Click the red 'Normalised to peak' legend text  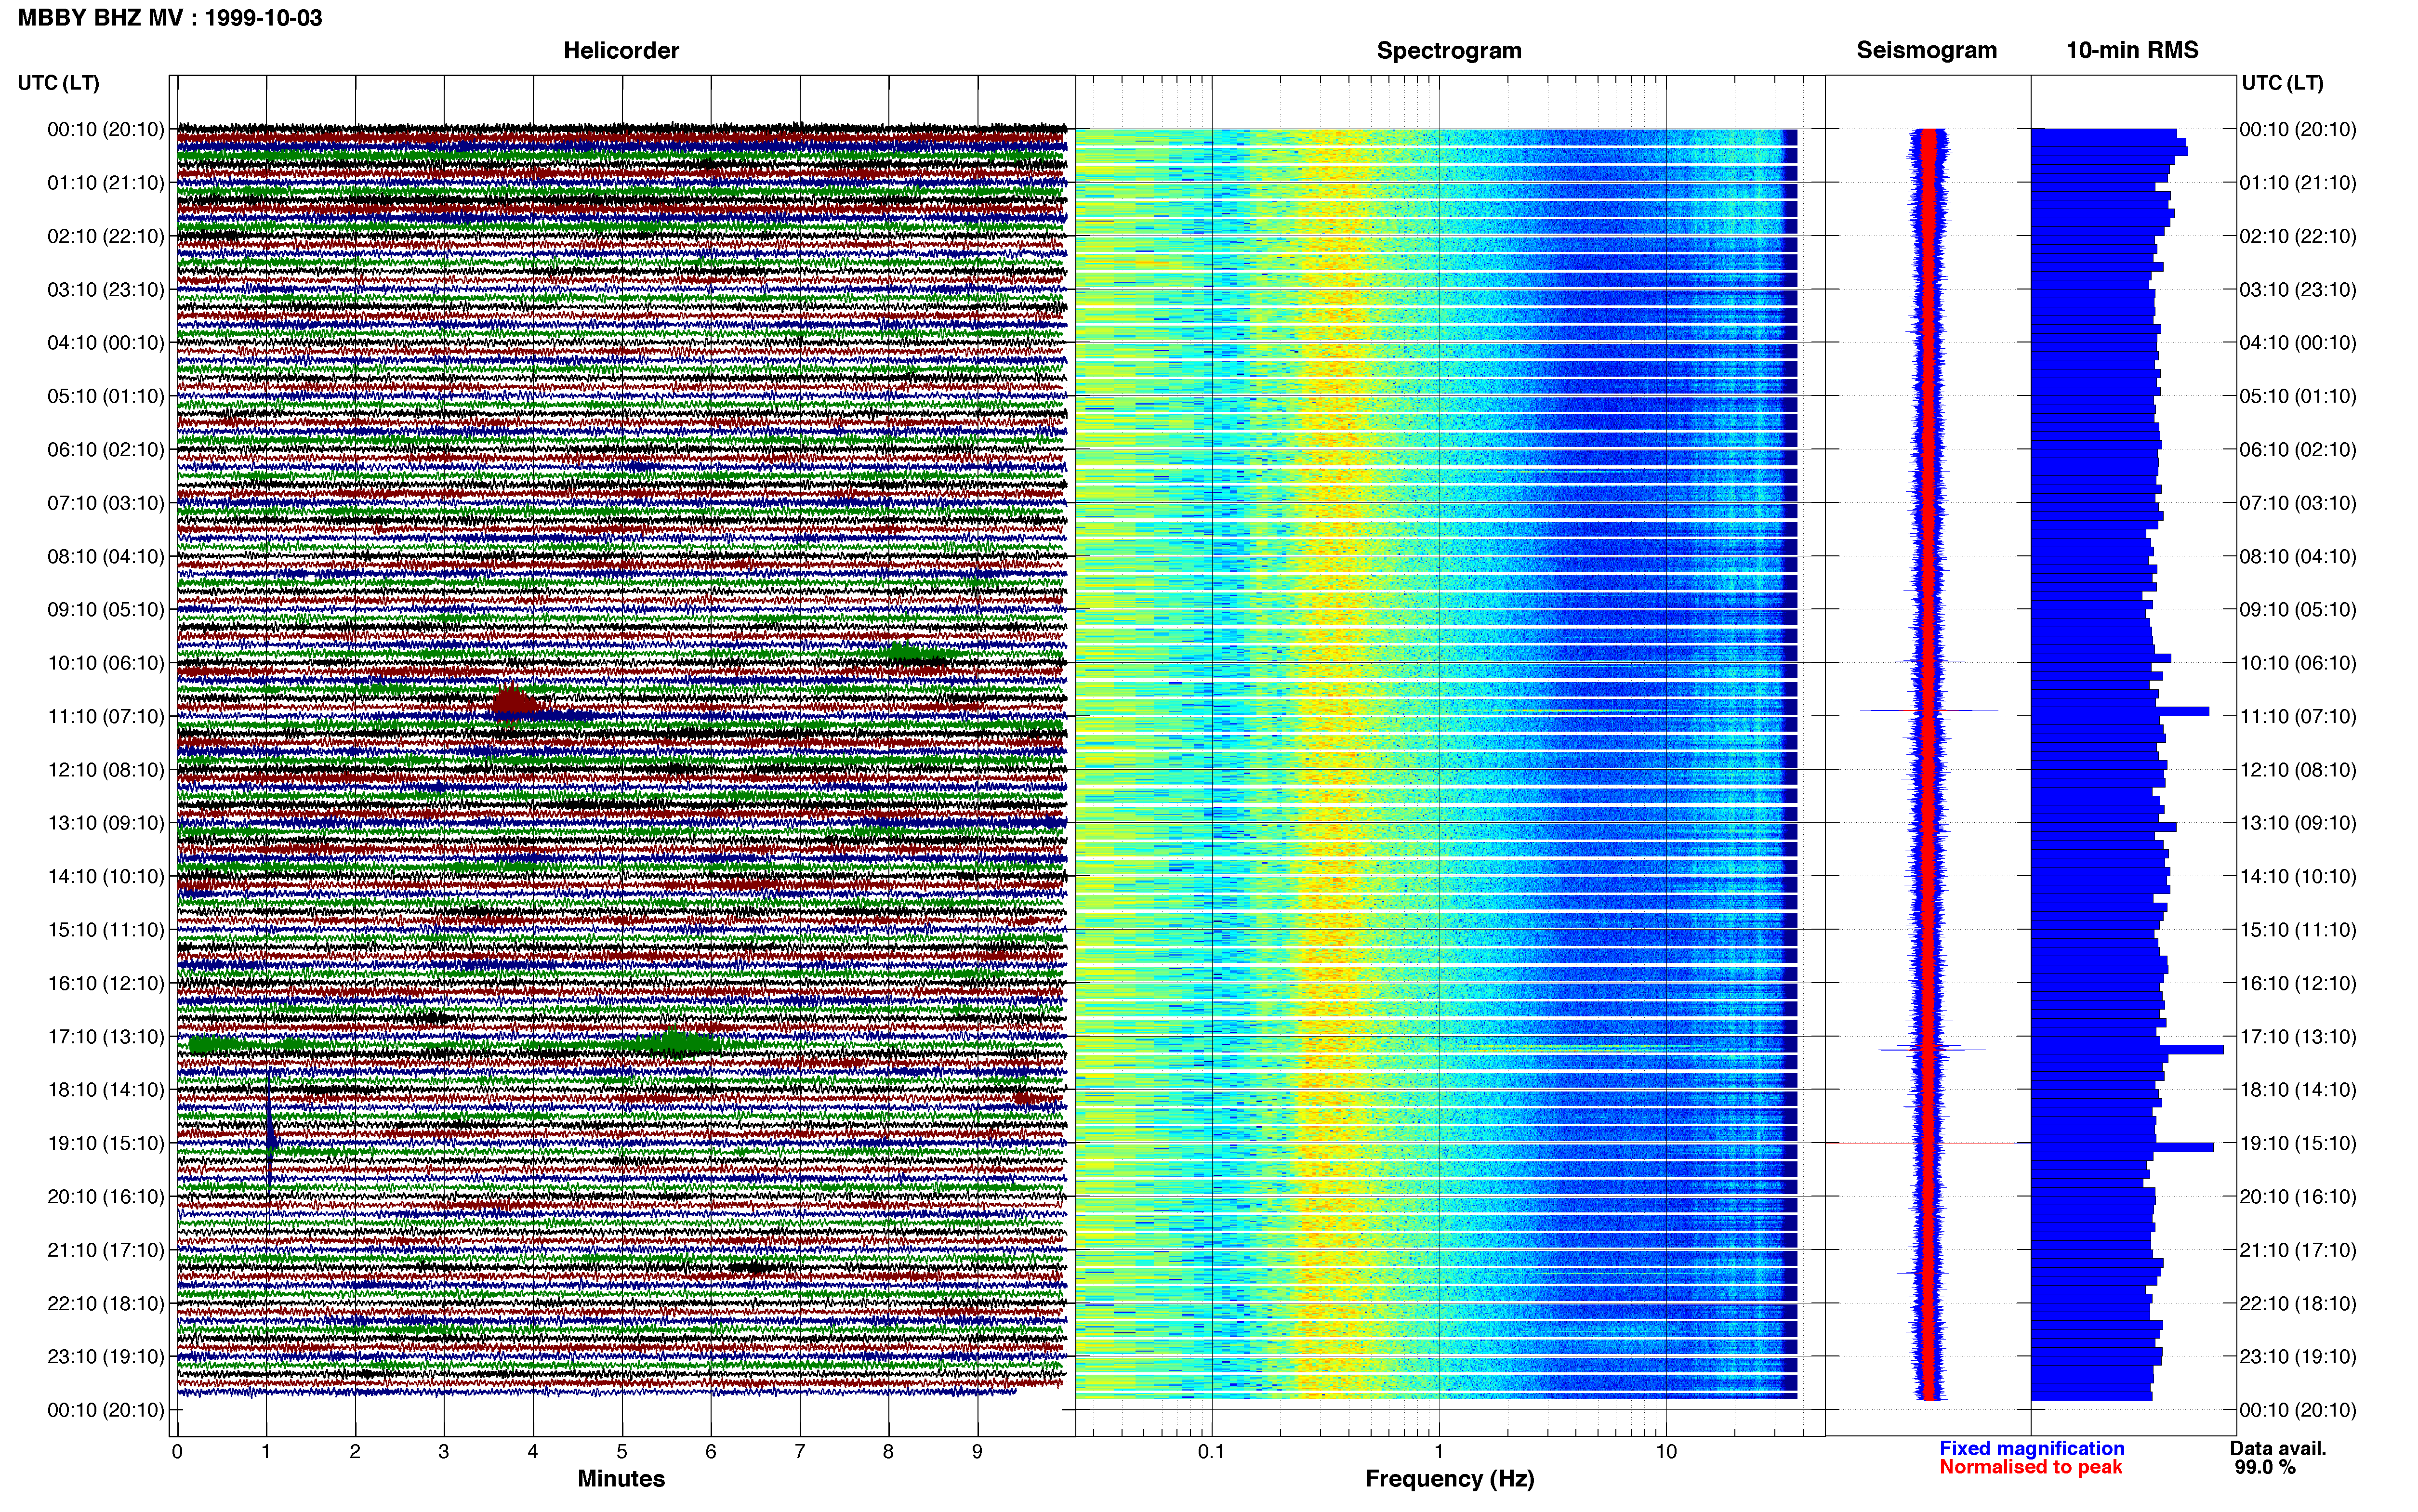2030,1467
